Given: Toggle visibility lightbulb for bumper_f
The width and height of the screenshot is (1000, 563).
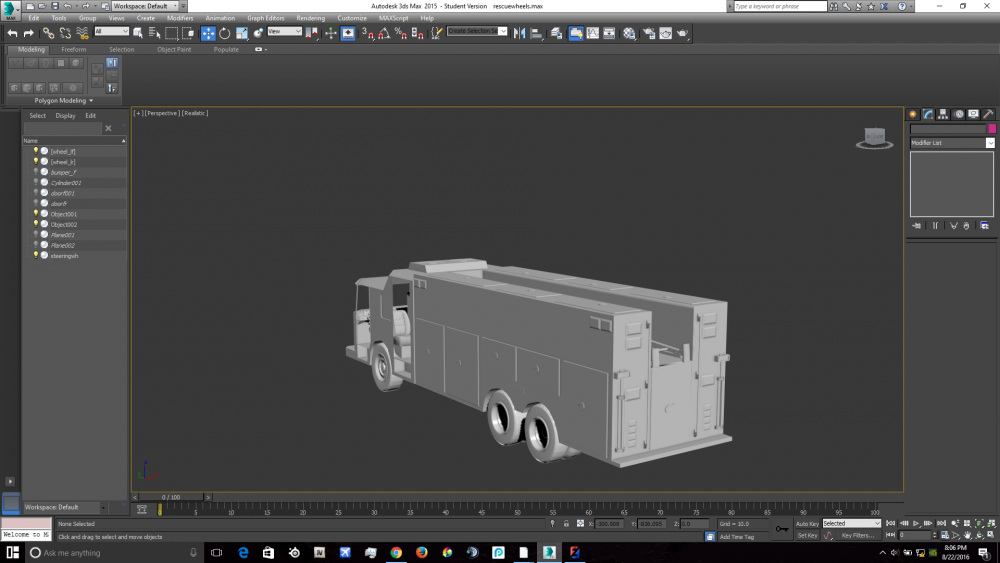Looking at the screenshot, I should (x=36, y=172).
